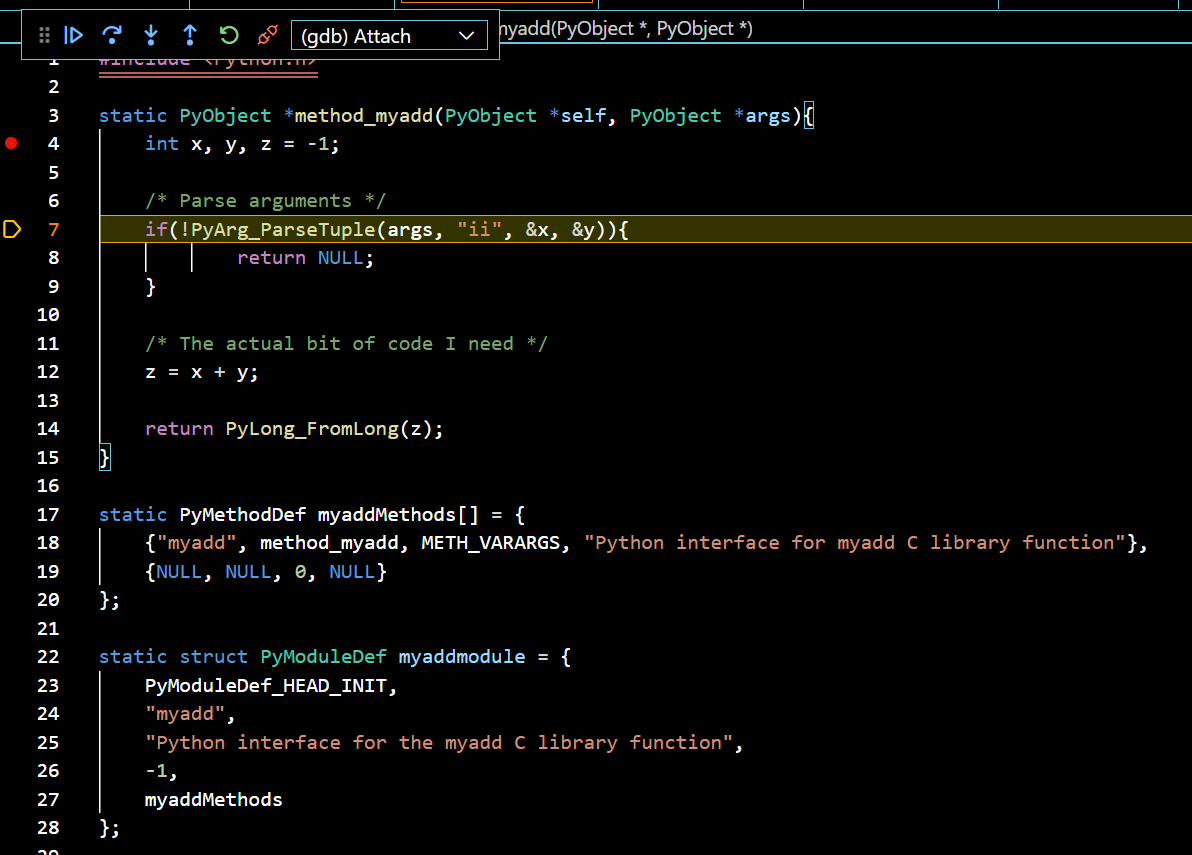Click the Step Over icon

pyautogui.click(x=112, y=35)
